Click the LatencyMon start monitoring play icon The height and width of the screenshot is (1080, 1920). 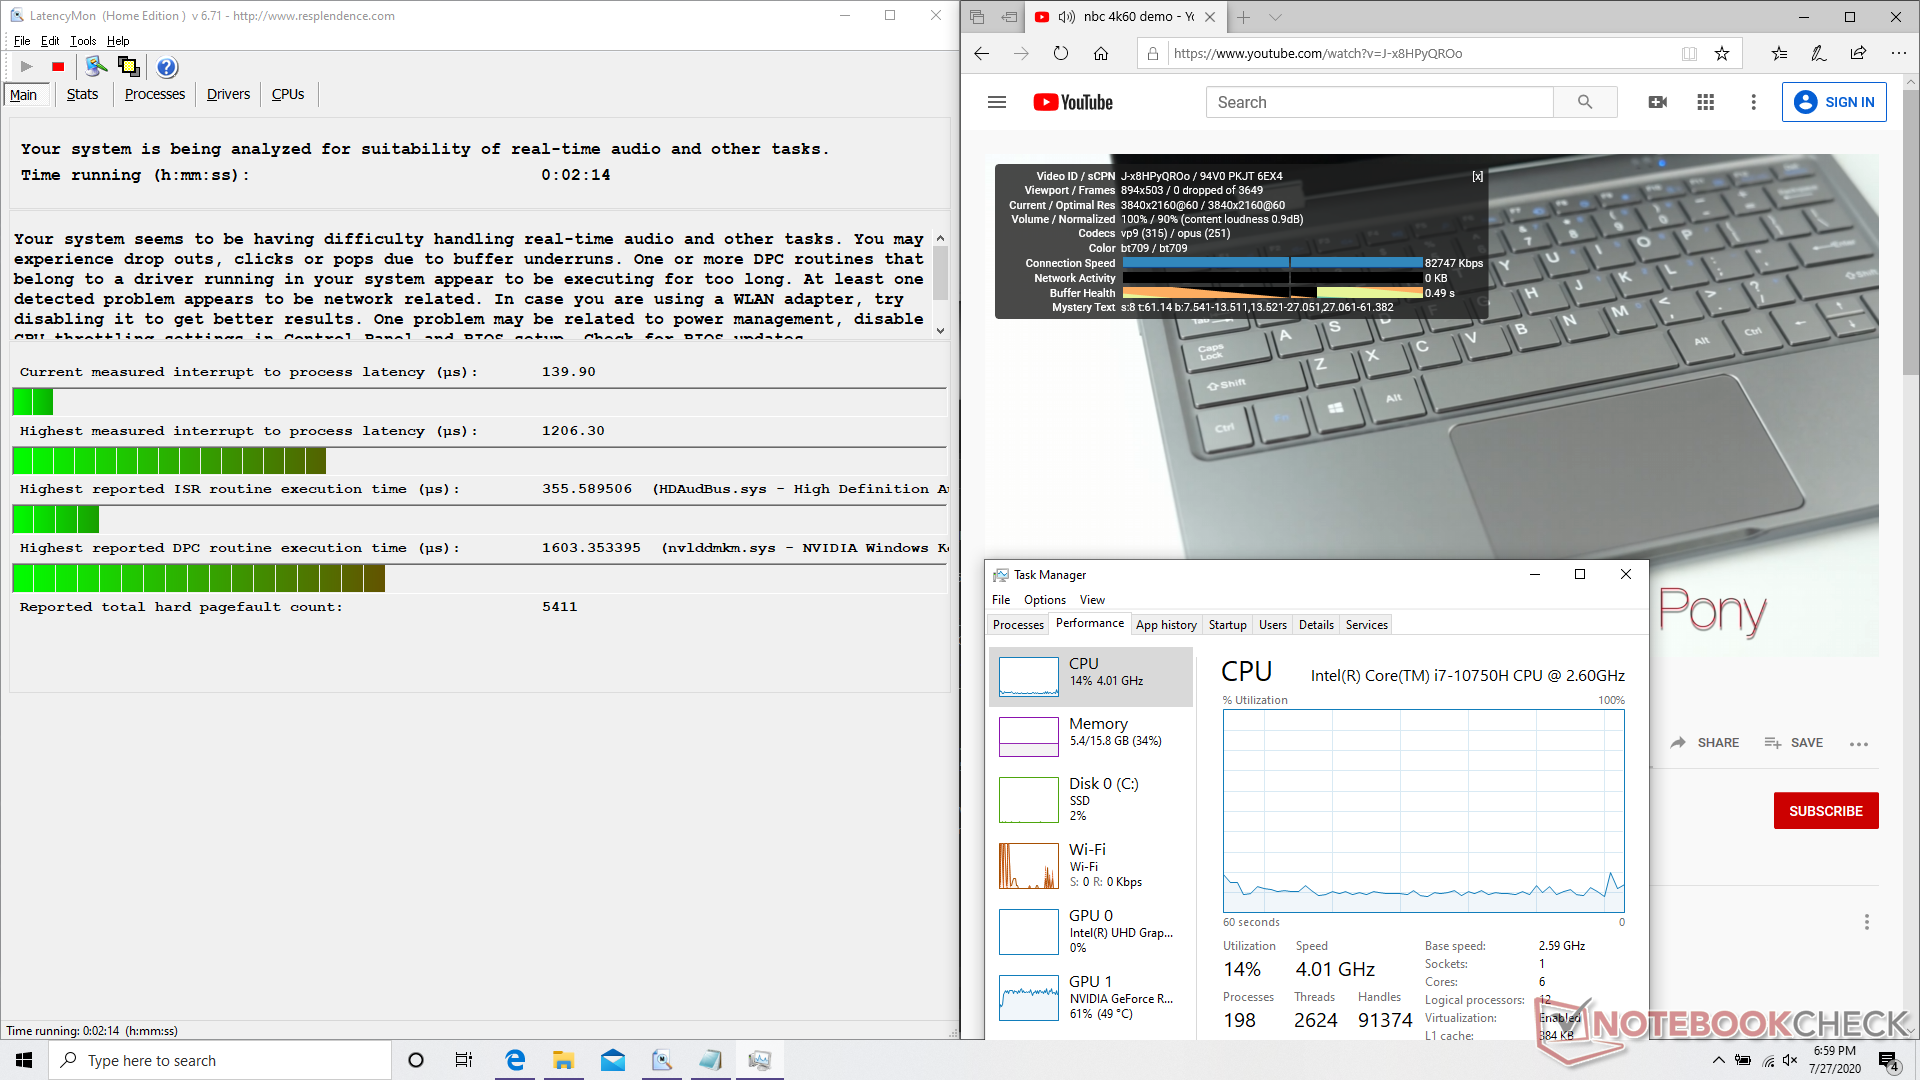[x=27, y=67]
